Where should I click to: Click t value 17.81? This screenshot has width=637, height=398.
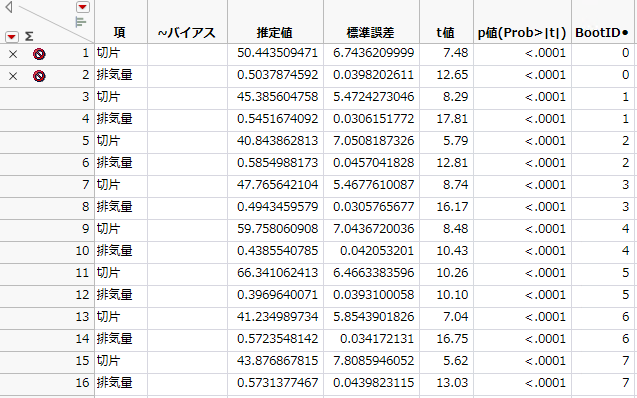pos(452,119)
